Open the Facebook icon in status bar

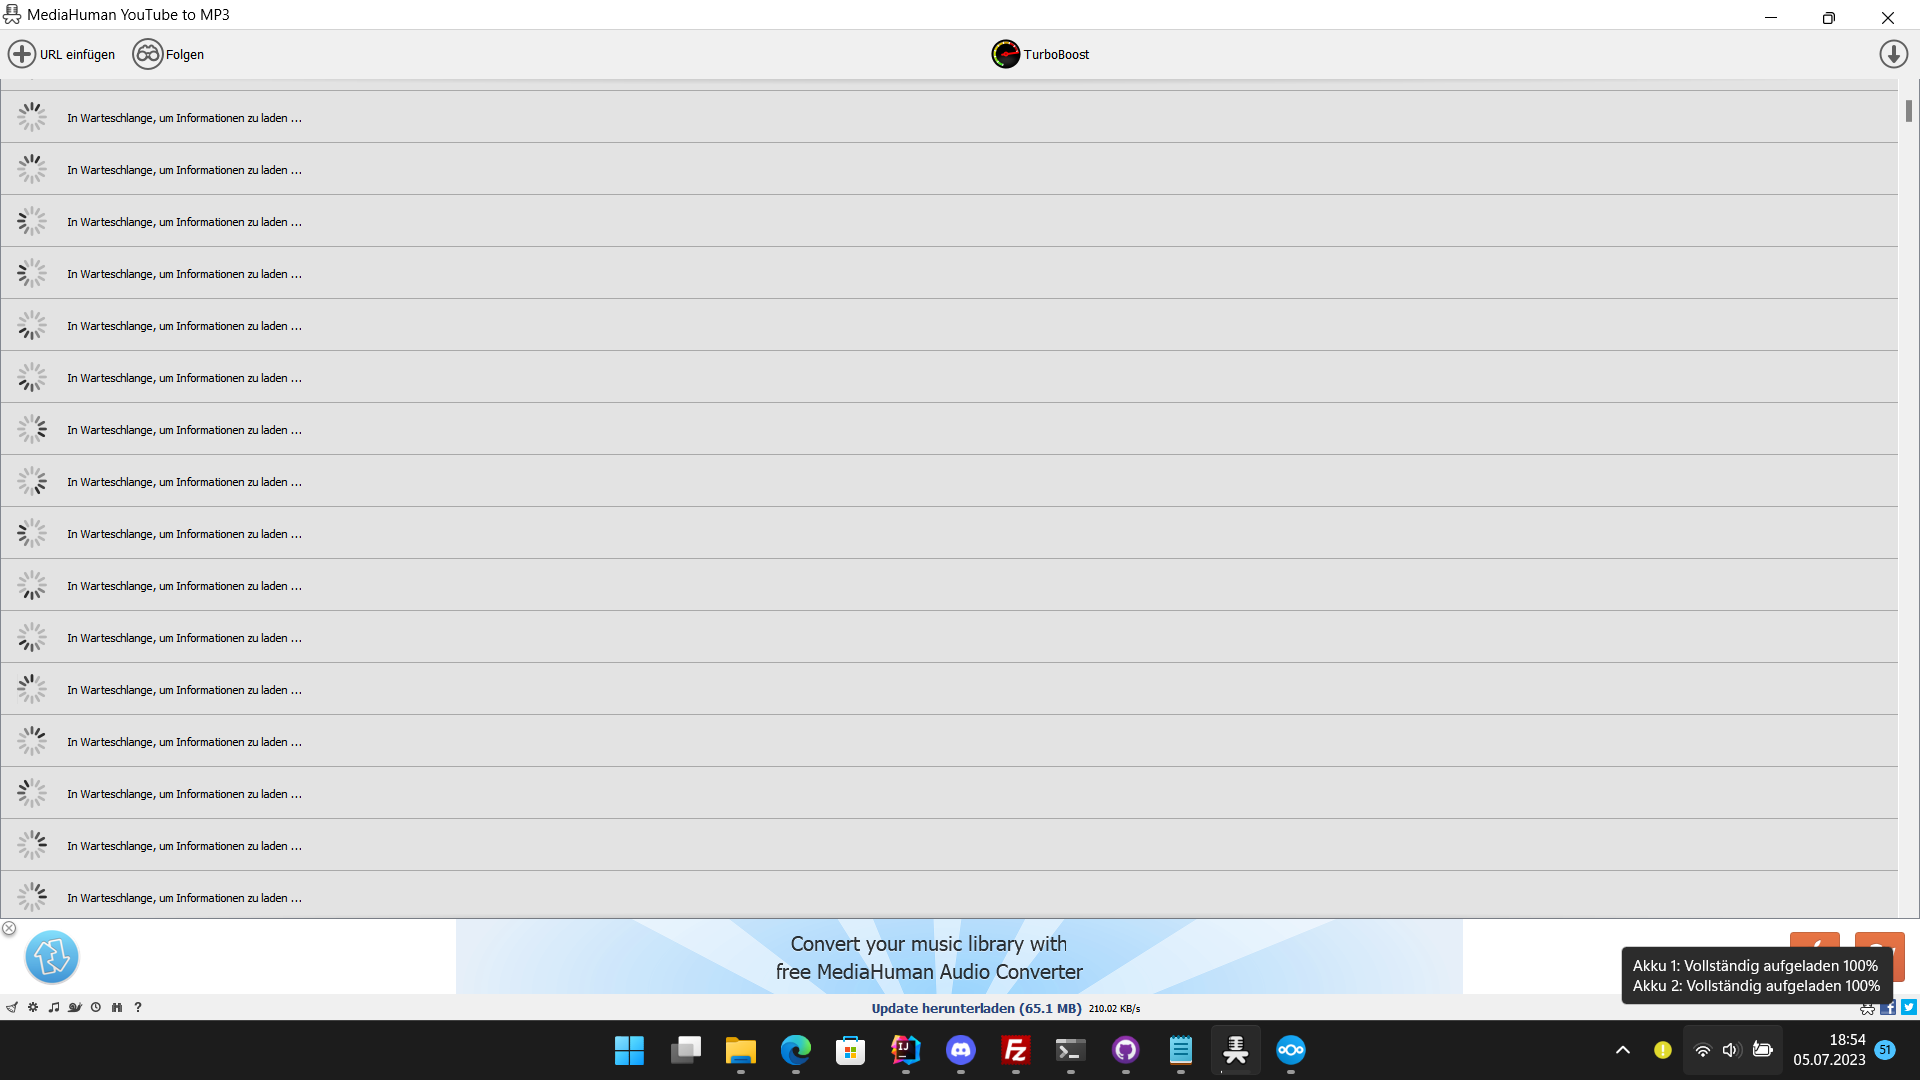[x=1888, y=1008]
